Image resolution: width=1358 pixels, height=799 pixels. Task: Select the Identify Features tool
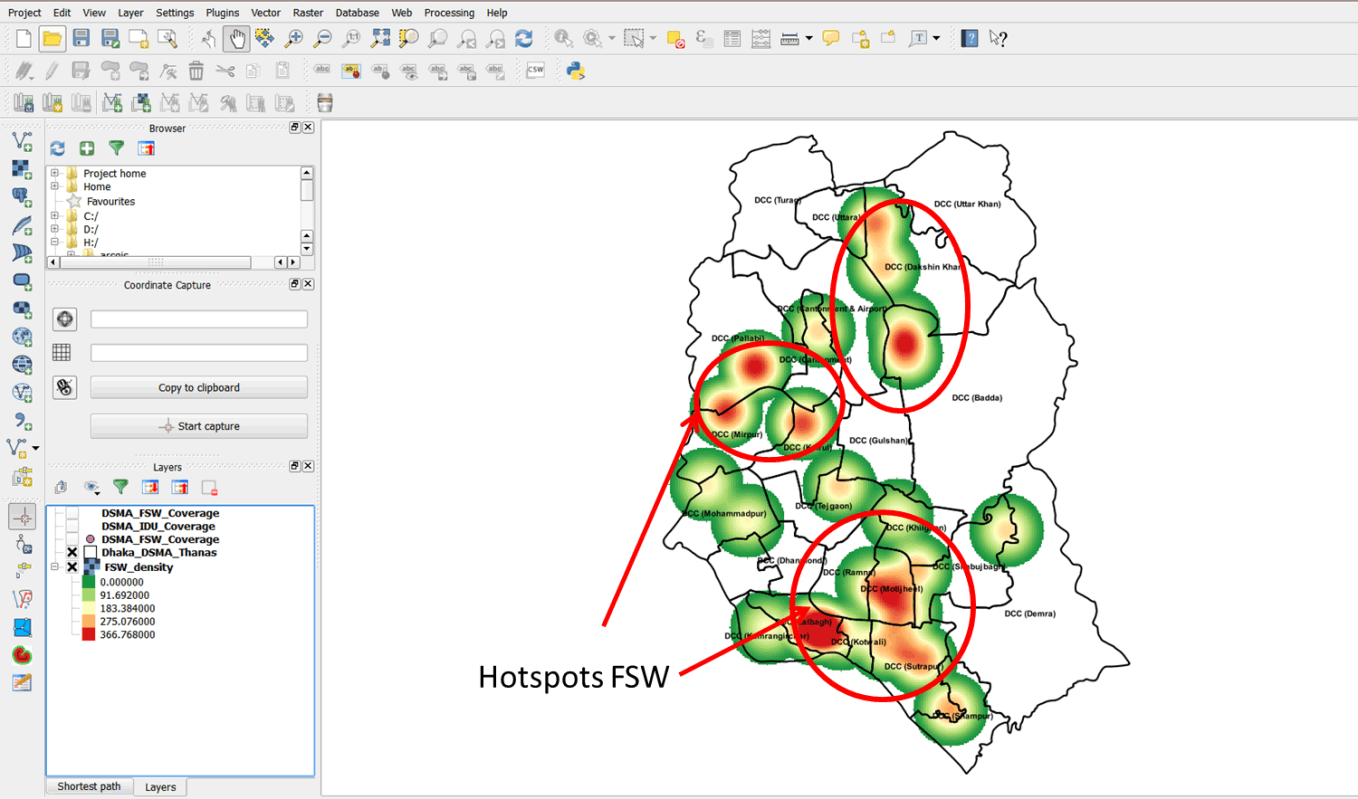click(564, 38)
